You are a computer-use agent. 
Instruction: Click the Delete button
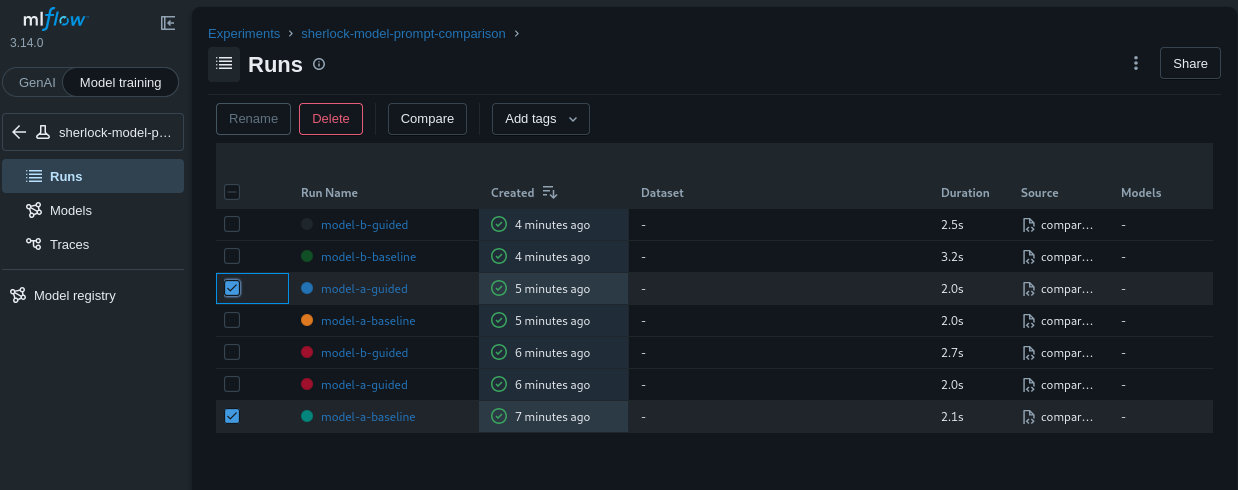coord(331,119)
